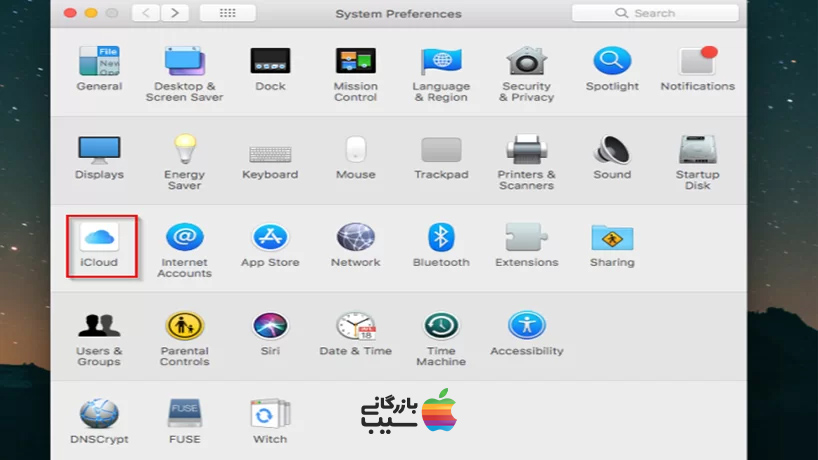The image size is (818, 460).
Task: Open Sound preferences
Action: click(x=612, y=157)
